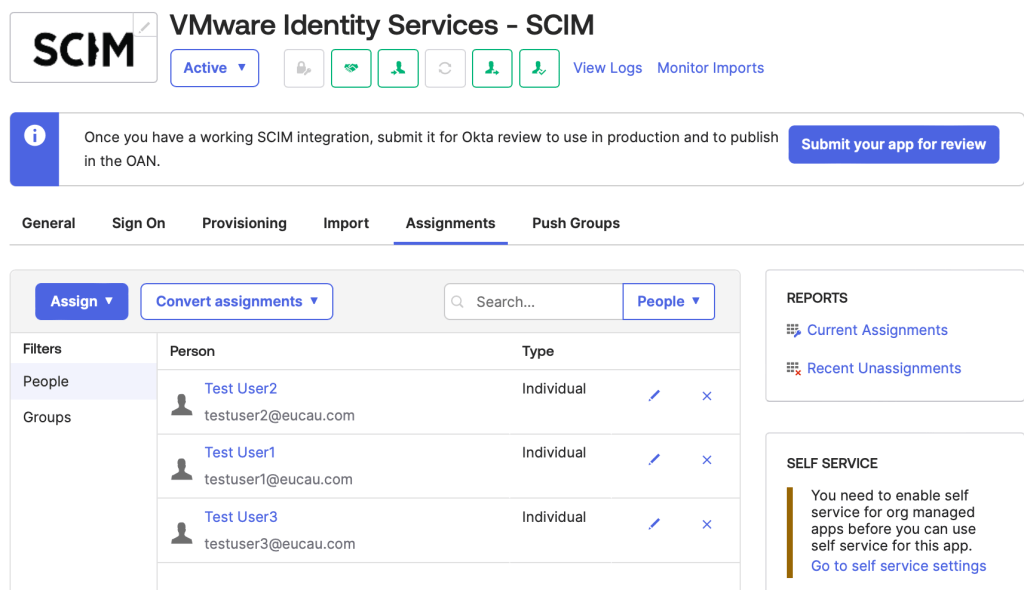The height and width of the screenshot is (590, 1024).
Task: Click the grayed-out sync arrows icon
Action: [x=445, y=68]
